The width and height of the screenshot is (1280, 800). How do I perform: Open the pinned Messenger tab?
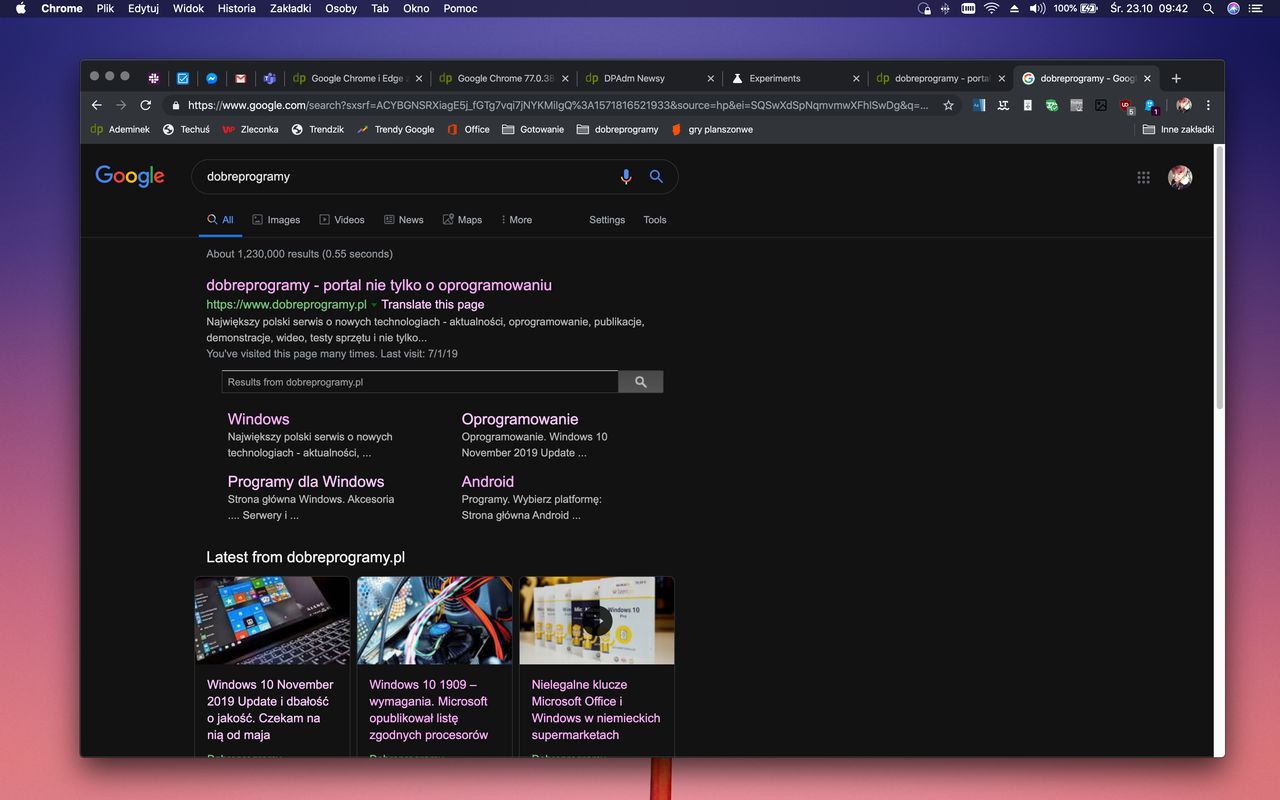pyautogui.click(x=212, y=78)
